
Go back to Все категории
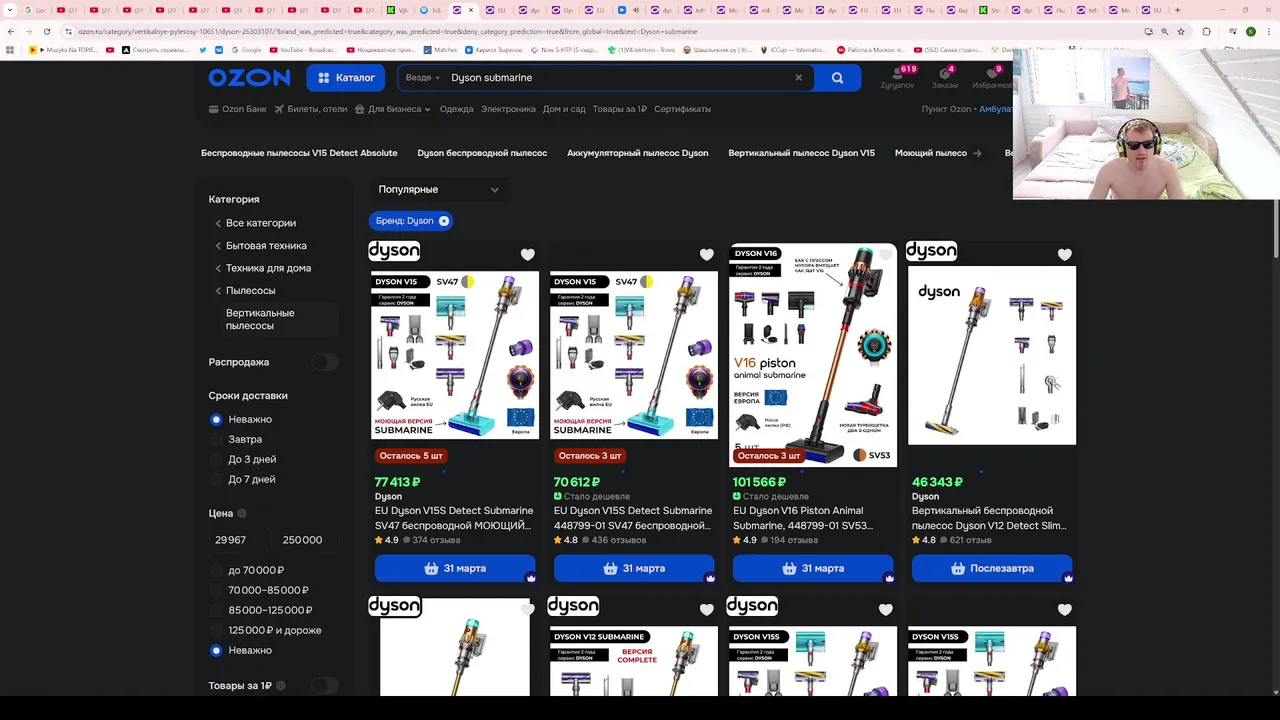[x=260, y=223]
